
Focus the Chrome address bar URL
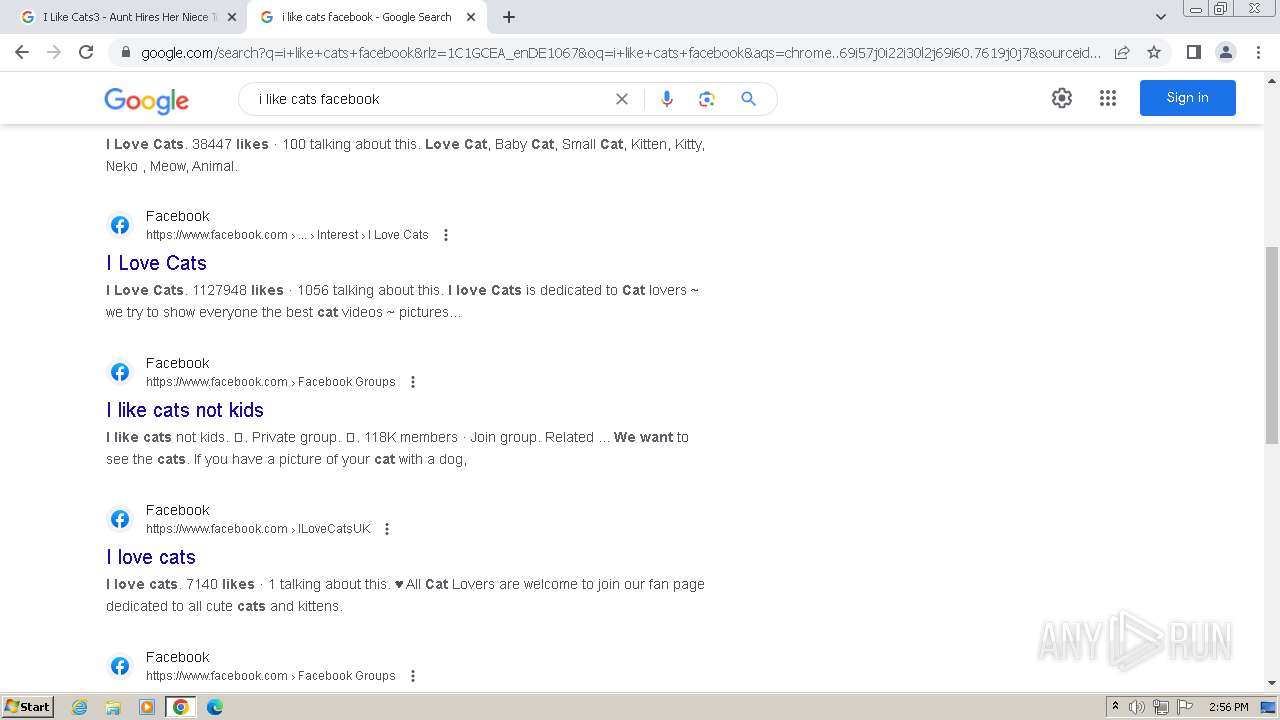[x=620, y=53]
